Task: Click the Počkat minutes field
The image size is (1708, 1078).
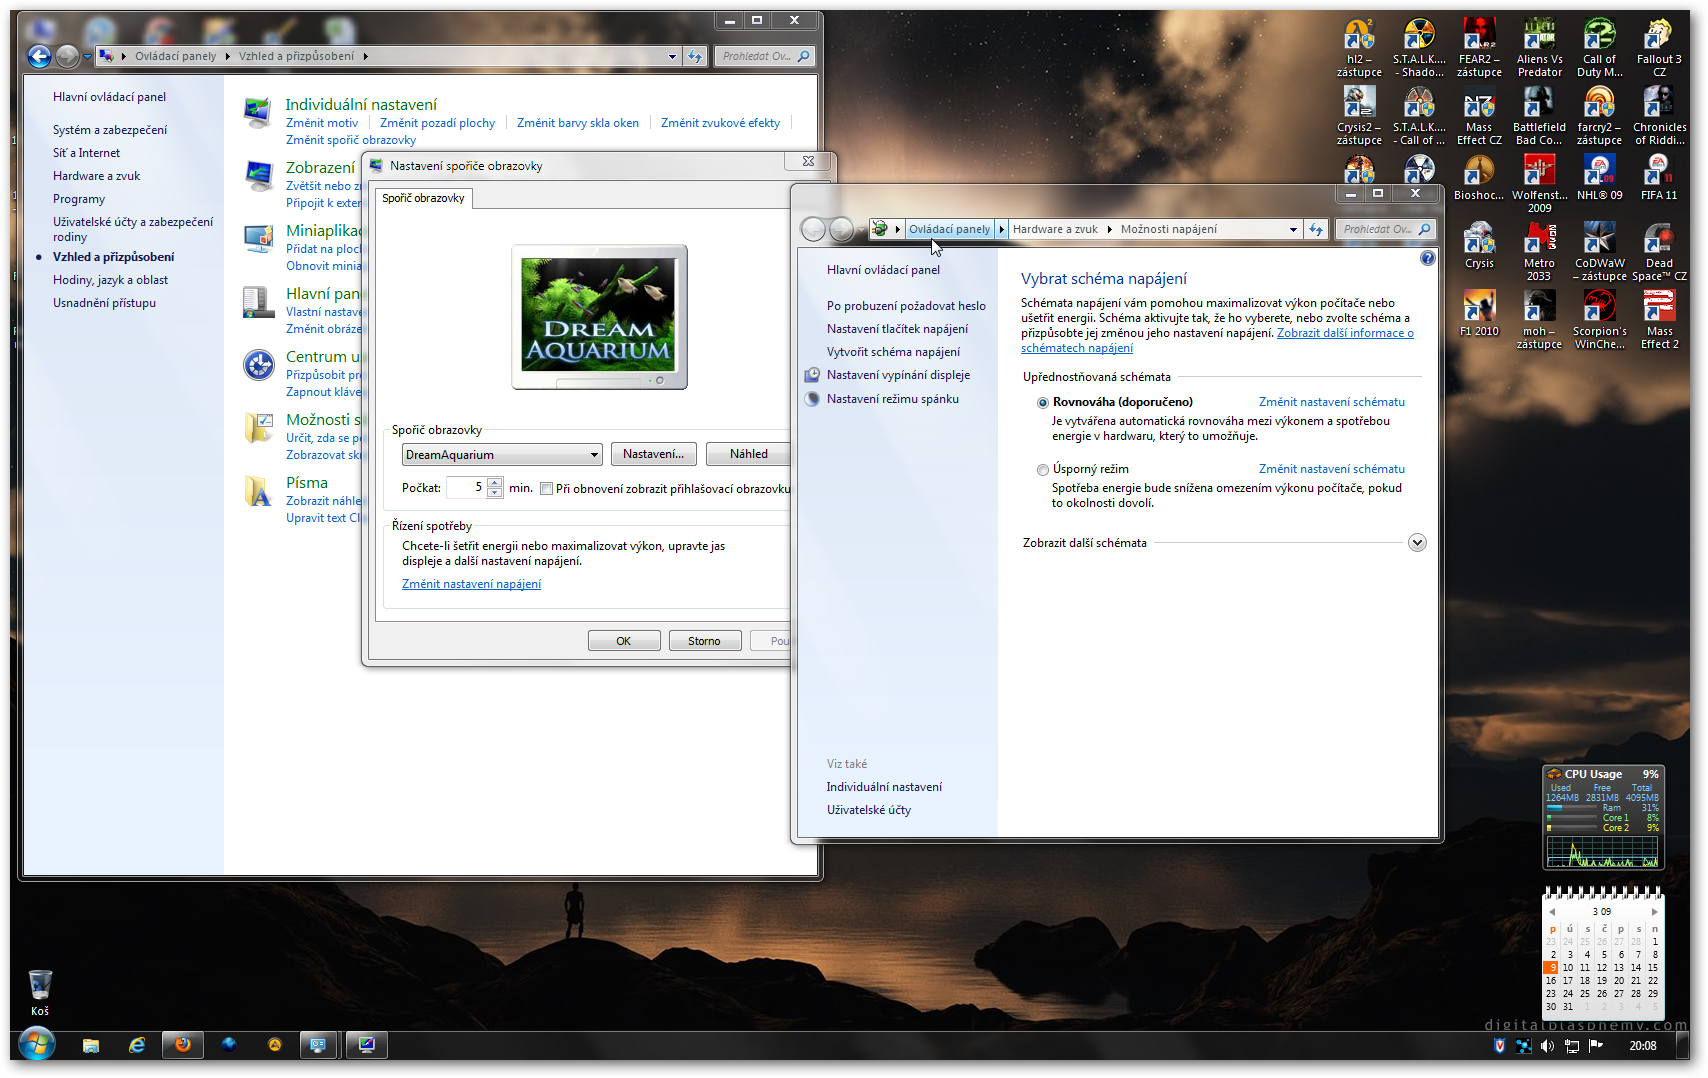Action: pos(467,488)
